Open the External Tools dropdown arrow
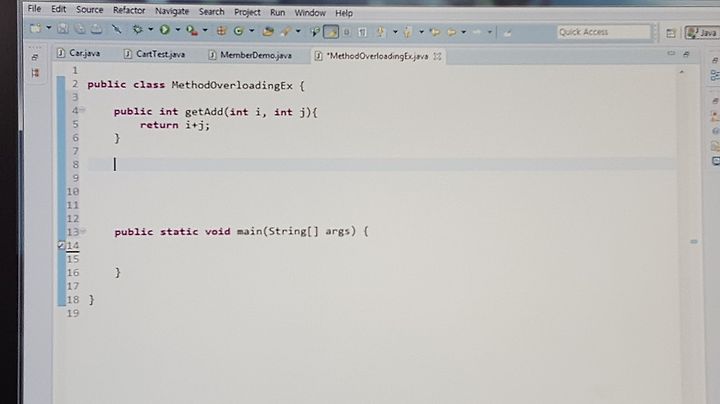The image size is (720, 404). coord(205,30)
